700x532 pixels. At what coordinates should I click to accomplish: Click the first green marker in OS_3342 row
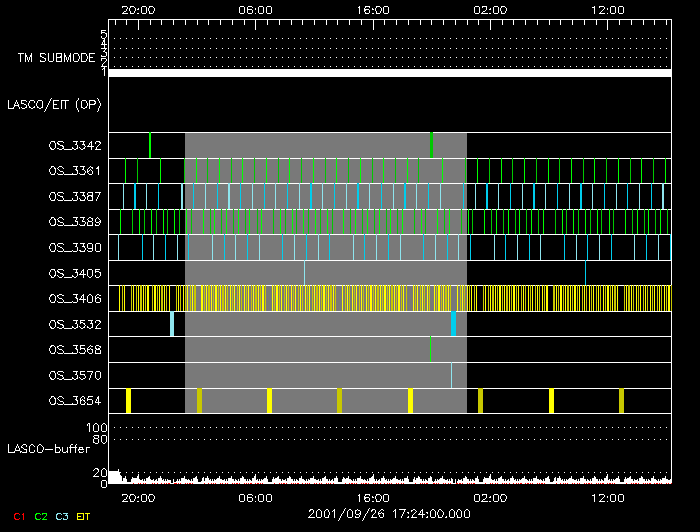(150, 145)
